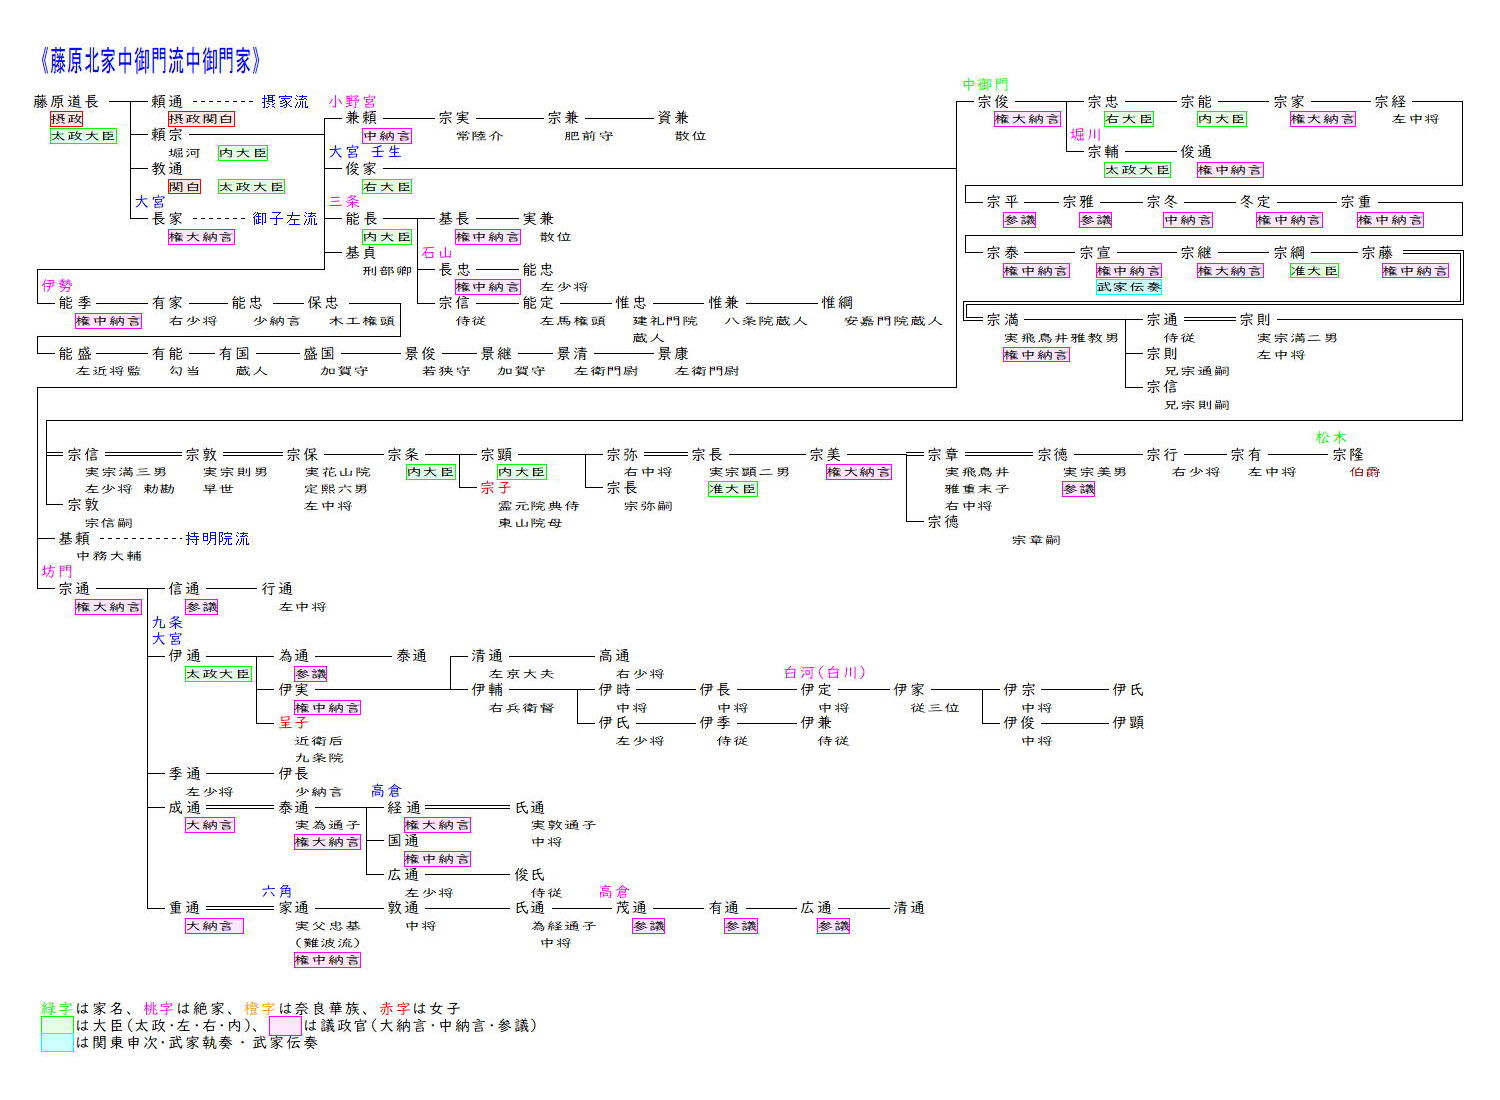Select the pink 伊勢 branch label
This screenshot has width=1500, height=1100.
click(x=57, y=285)
